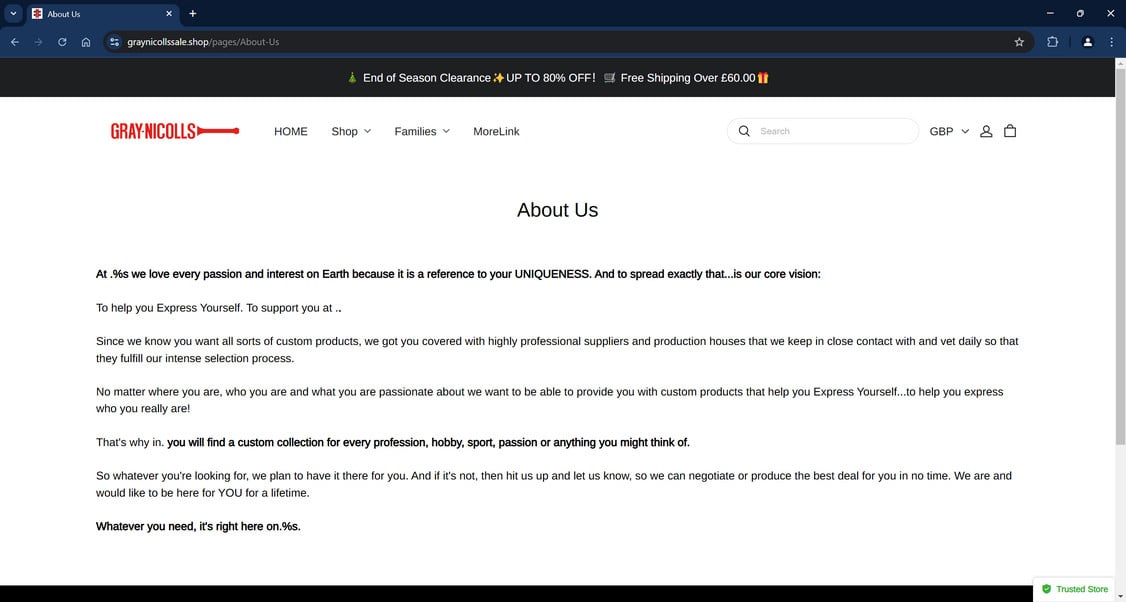The image size is (1126, 602).
Task: Click the About Us page heading
Action: click(x=557, y=210)
